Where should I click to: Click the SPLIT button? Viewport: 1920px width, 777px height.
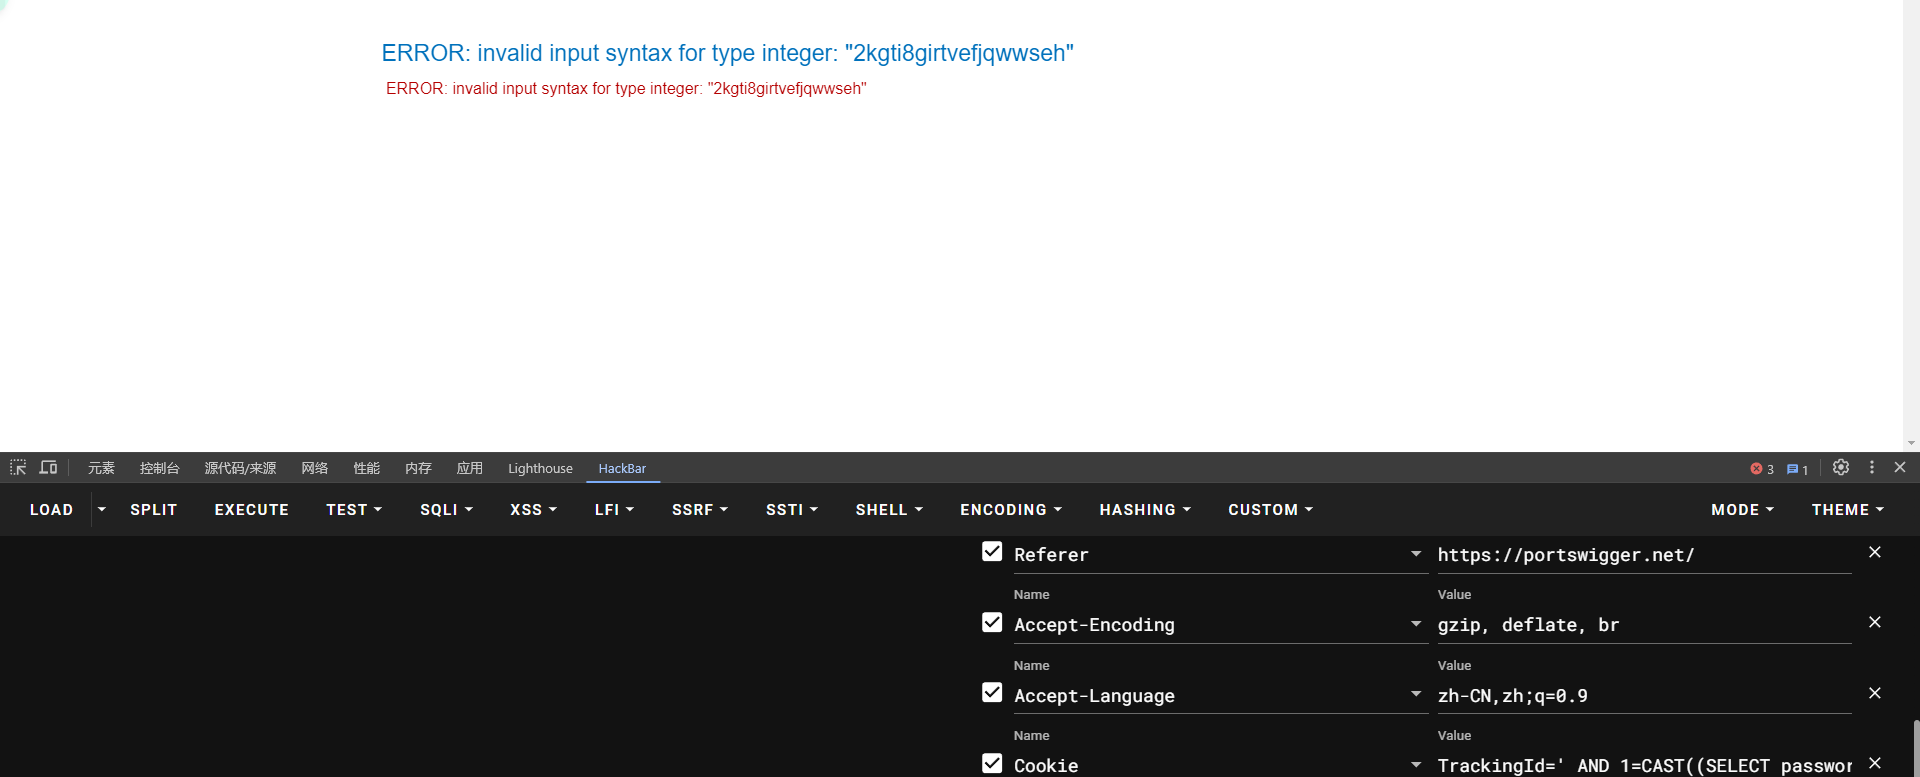pos(153,510)
